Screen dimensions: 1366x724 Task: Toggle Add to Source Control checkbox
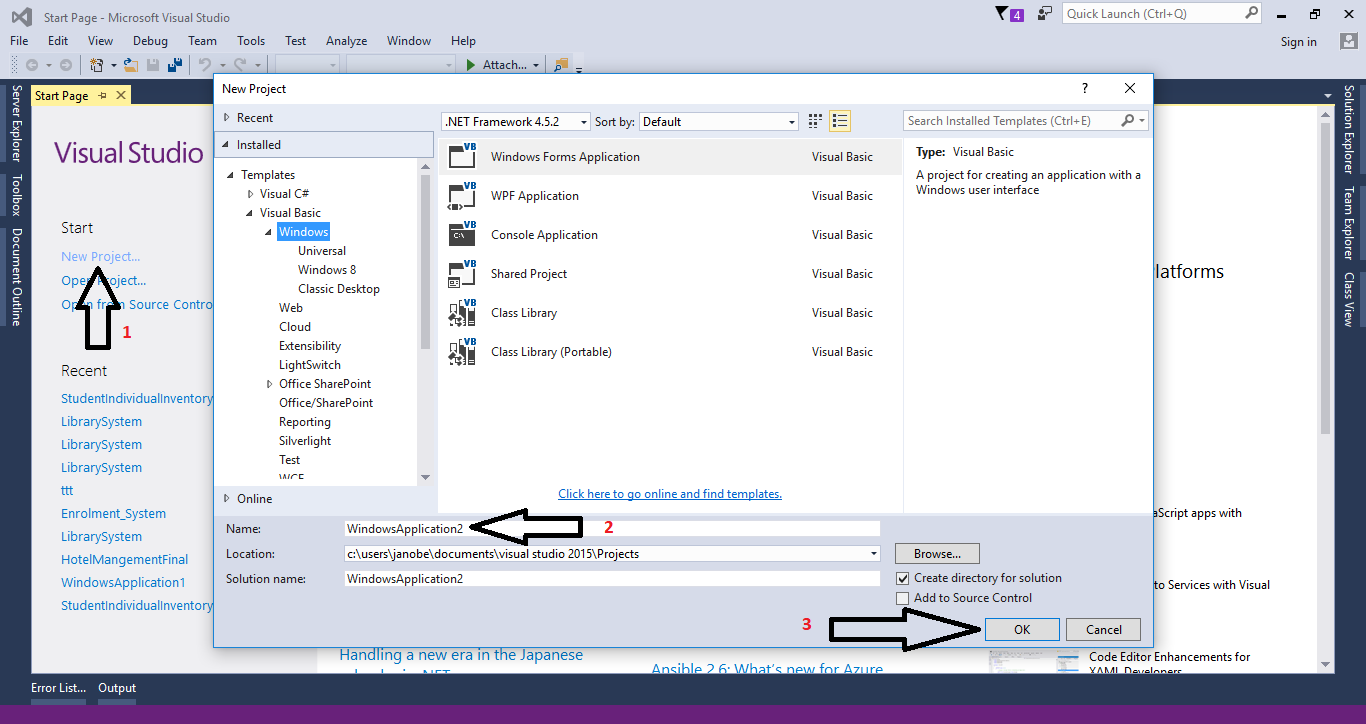click(903, 598)
